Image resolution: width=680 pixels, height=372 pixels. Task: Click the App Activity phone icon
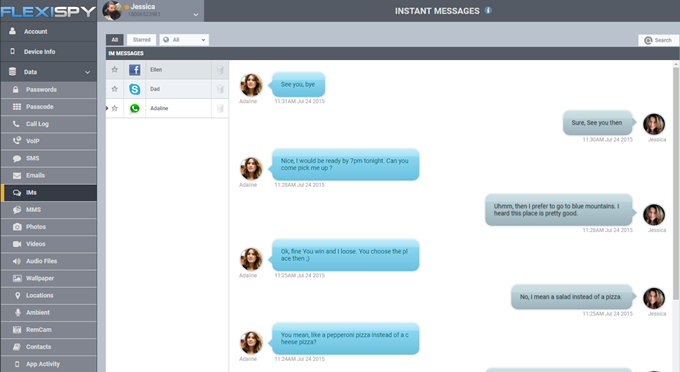(x=17, y=364)
